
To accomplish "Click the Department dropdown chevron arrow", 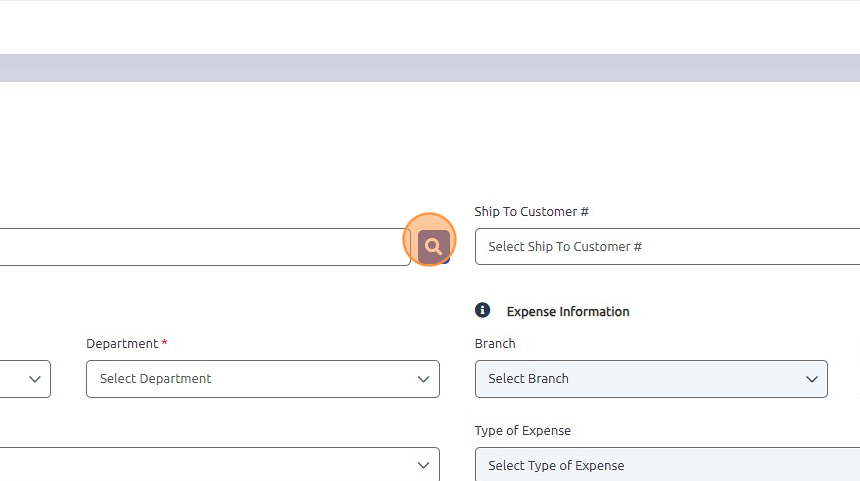I will pos(423,379).
